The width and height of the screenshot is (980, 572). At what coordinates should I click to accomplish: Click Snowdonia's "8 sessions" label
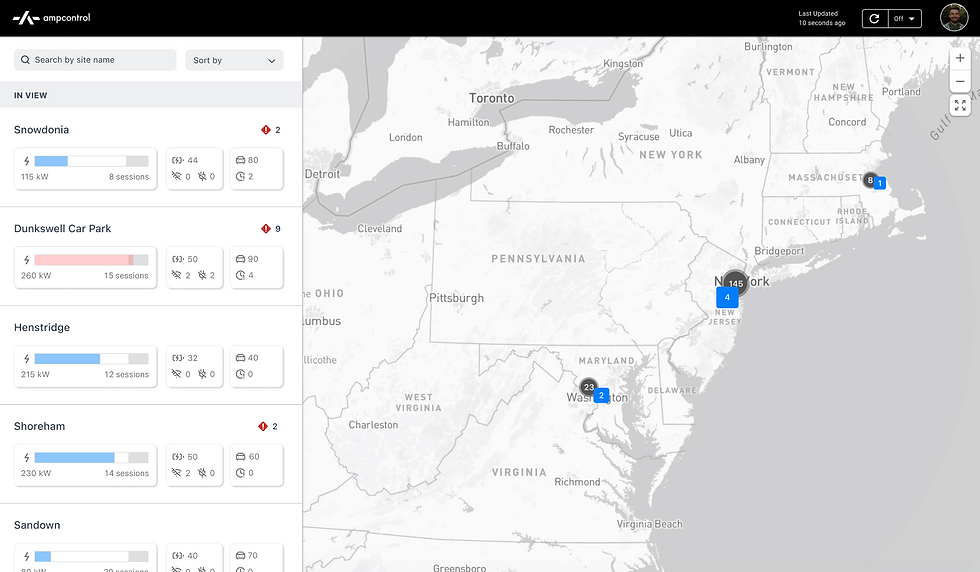coord(129,177)
